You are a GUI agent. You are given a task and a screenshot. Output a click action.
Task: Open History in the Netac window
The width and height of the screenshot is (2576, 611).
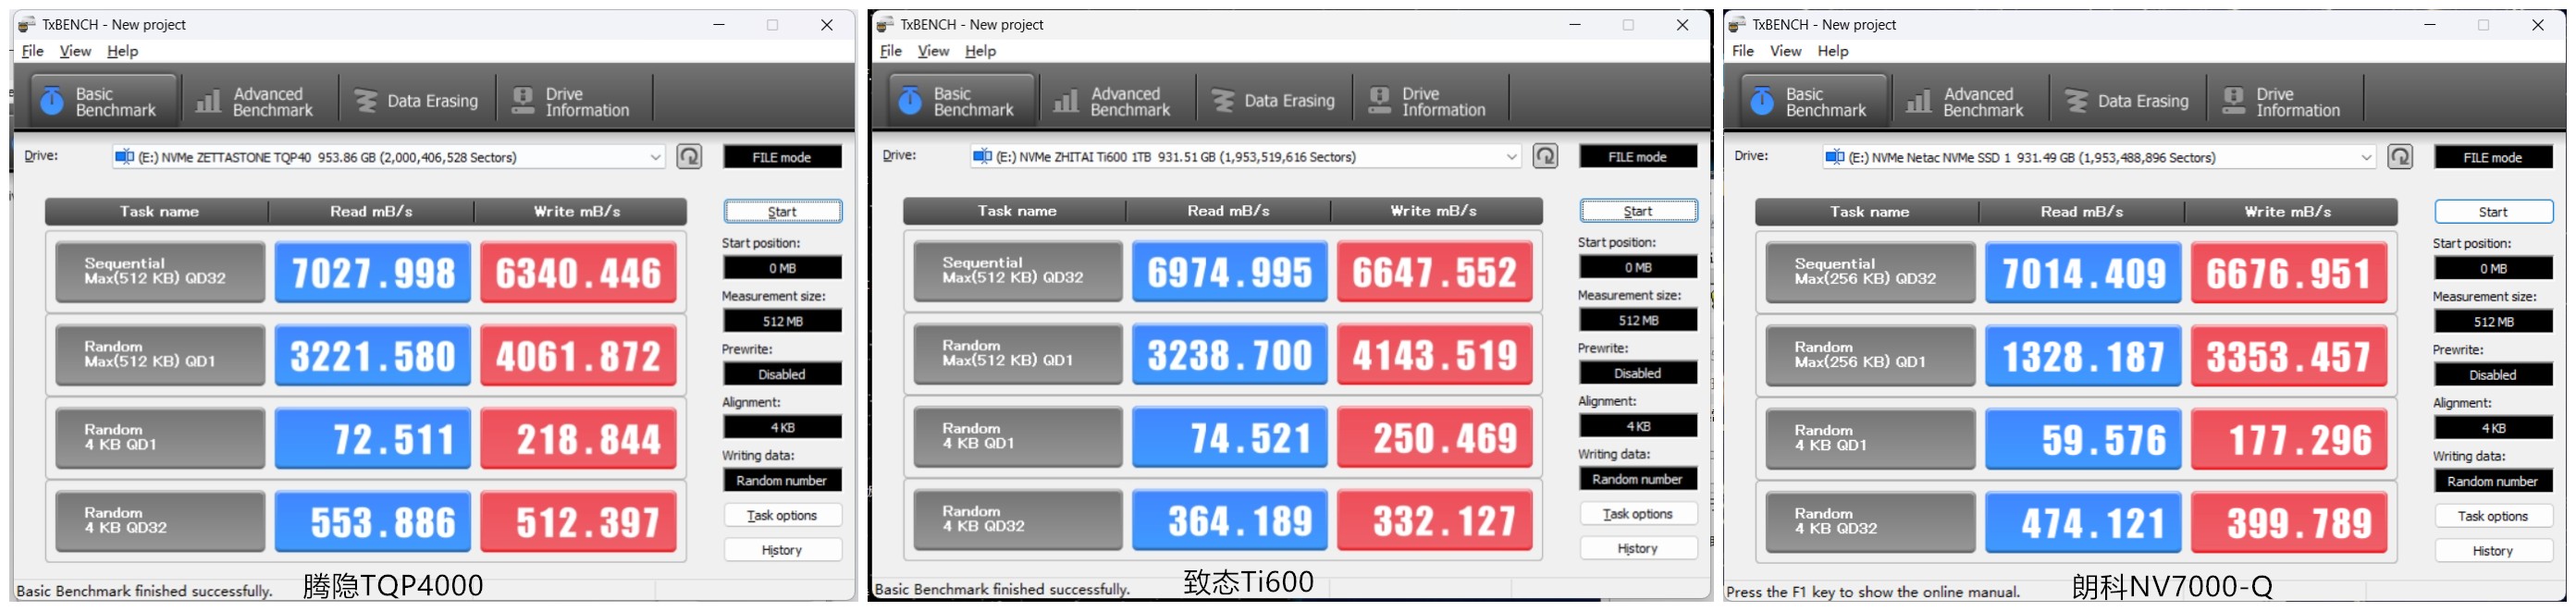point(2493,551)
